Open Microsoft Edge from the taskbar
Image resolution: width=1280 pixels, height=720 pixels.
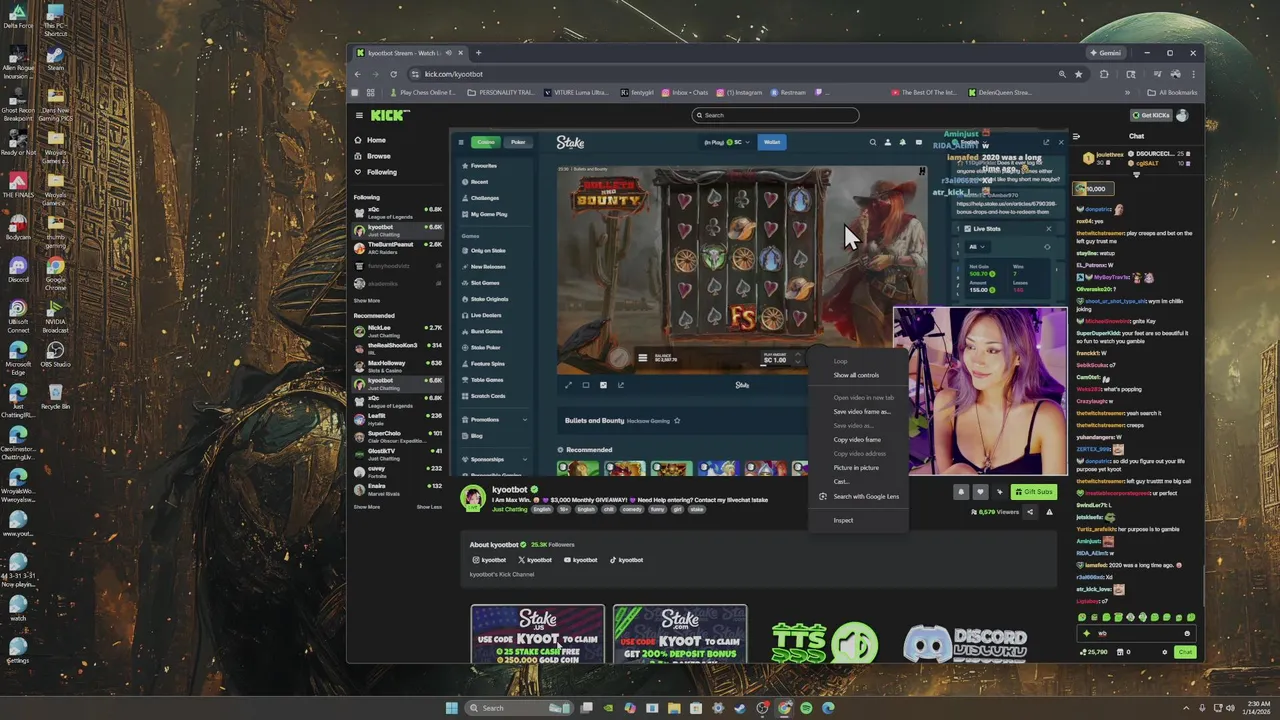click(x=828, y=708)
